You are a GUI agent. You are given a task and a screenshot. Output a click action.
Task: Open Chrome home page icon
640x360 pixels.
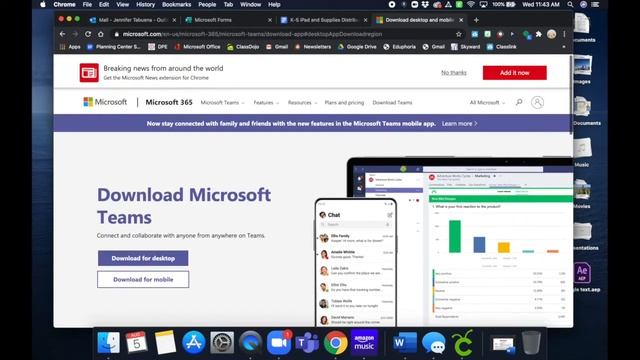[x=101, y=34]
